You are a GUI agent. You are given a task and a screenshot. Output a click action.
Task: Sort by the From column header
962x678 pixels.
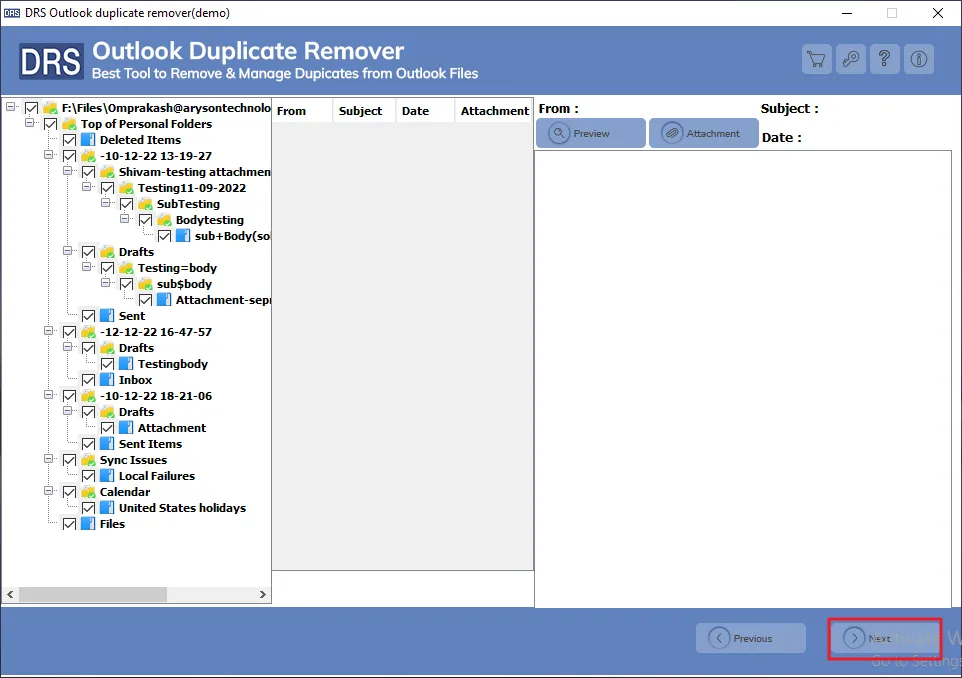(302, 111)
